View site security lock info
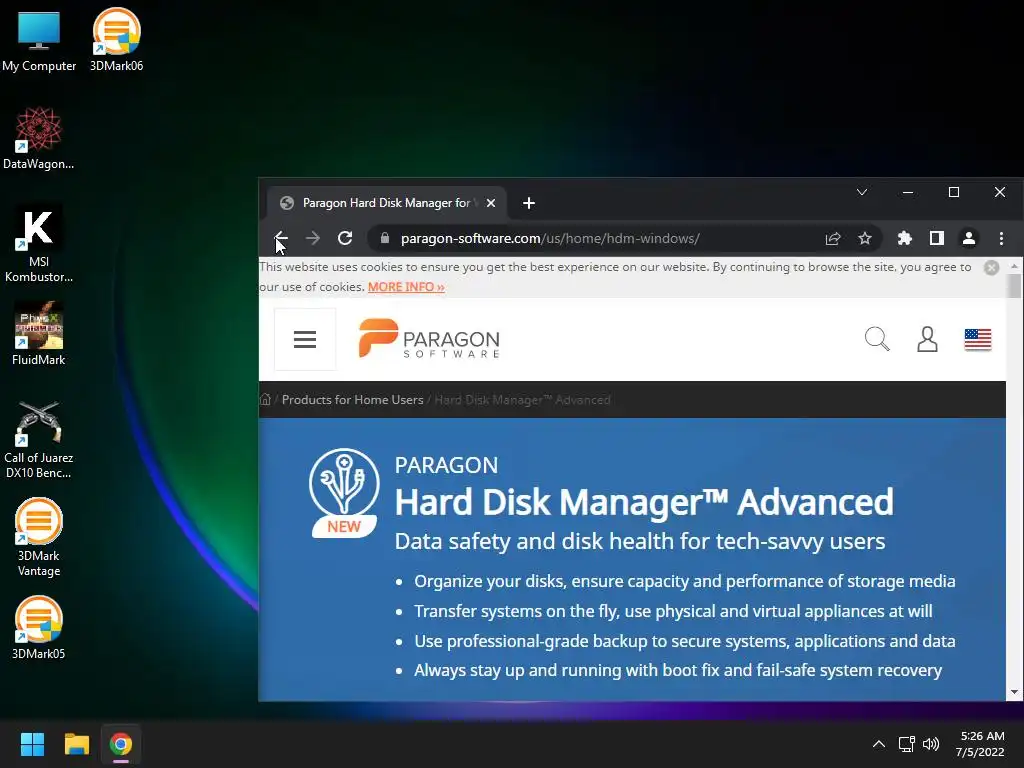The image size is (1024, 768). 385,238
